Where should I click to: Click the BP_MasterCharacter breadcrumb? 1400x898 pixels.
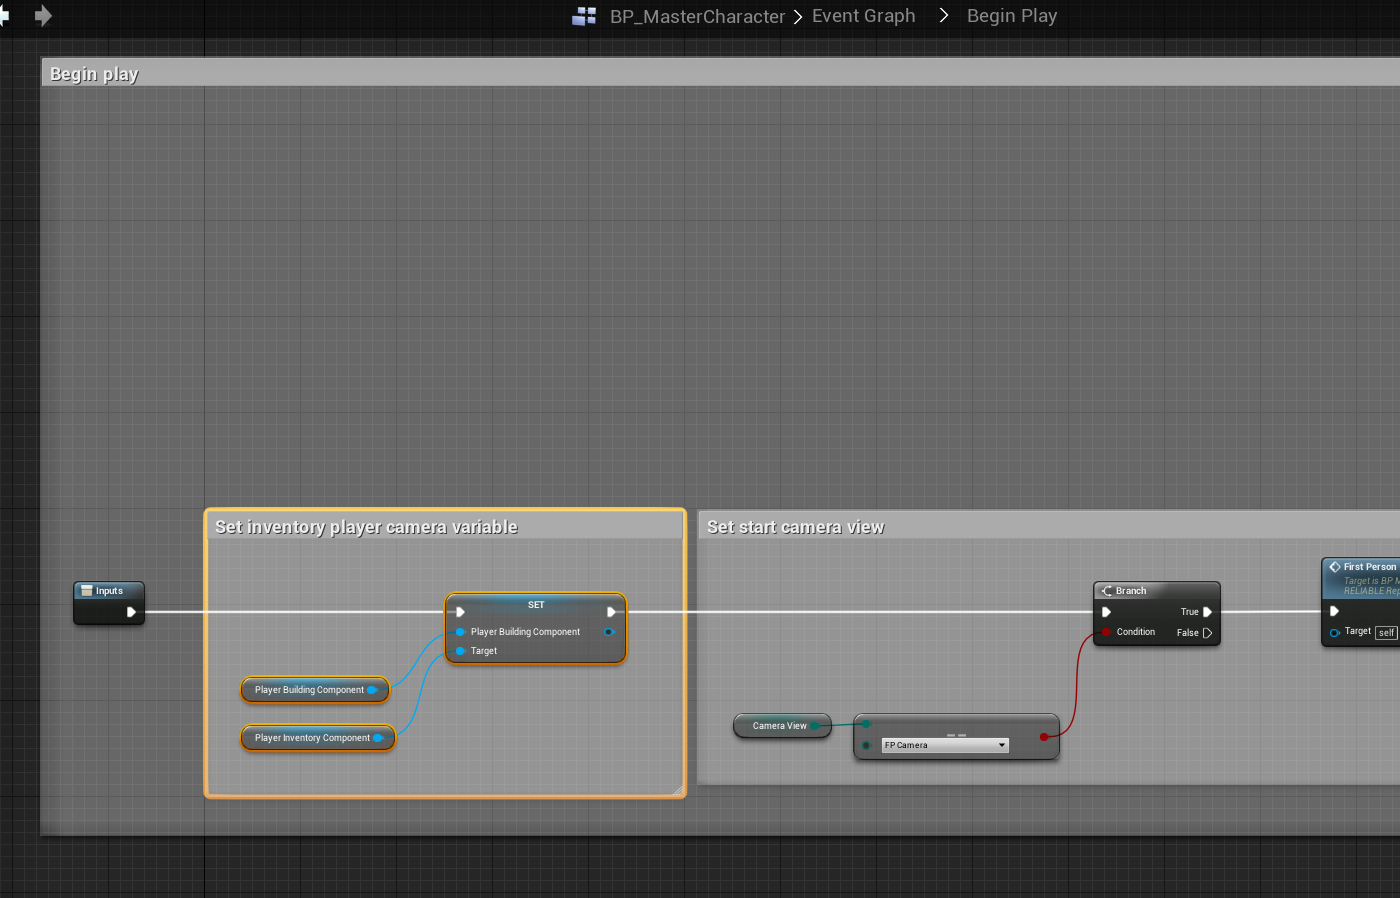pyautogui.click(x=697, y=16)
